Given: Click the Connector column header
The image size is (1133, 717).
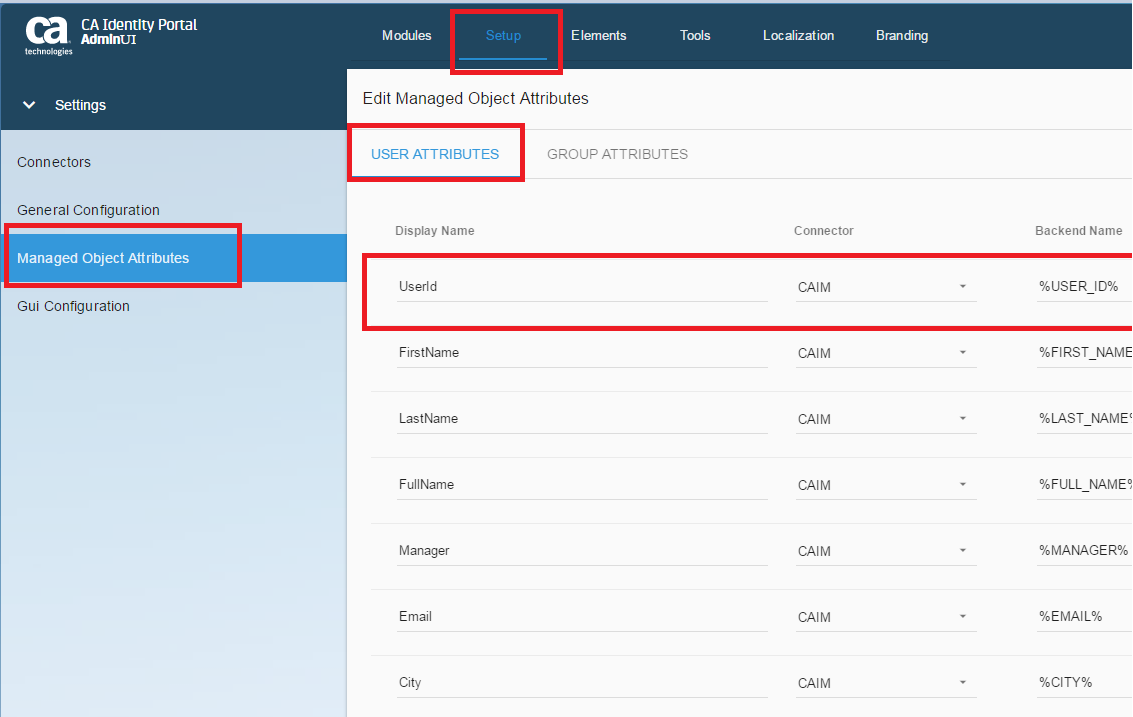Looking at the screenshot, I should click(x=823, y=231).
